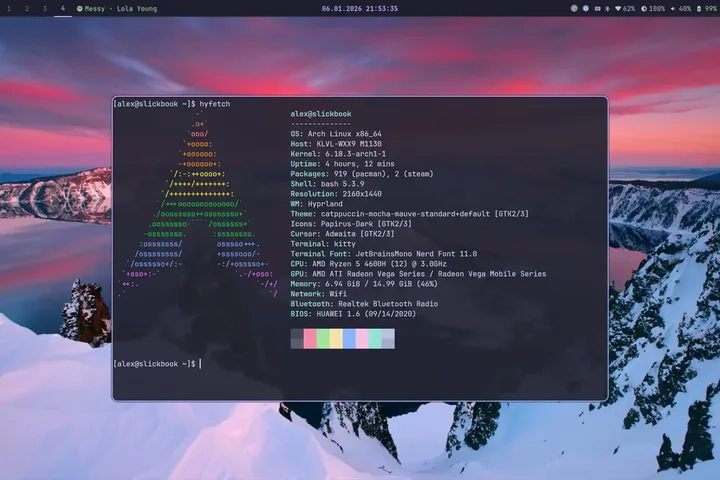Screen dimensions: 720x480
Task: Click the 'Theme: catppuccin-mocha-mauve' line
Action: tap(410, 214)
